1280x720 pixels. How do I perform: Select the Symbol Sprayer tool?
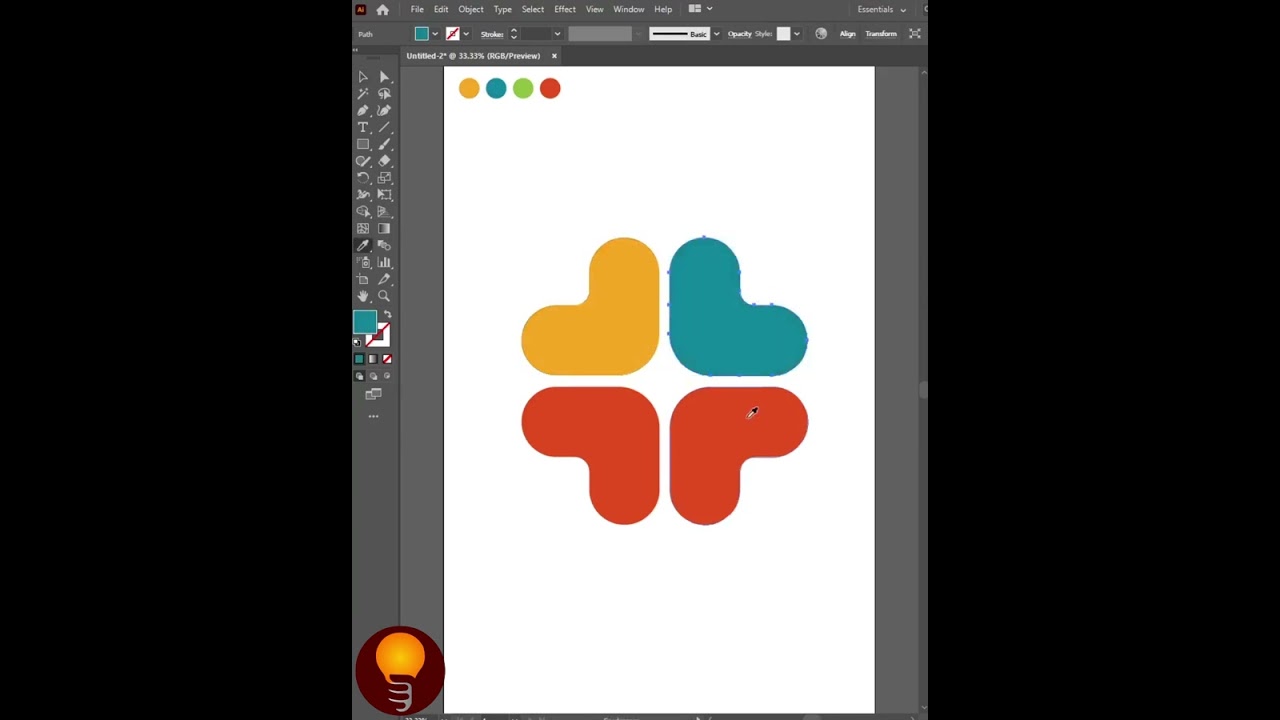(363, 263)
